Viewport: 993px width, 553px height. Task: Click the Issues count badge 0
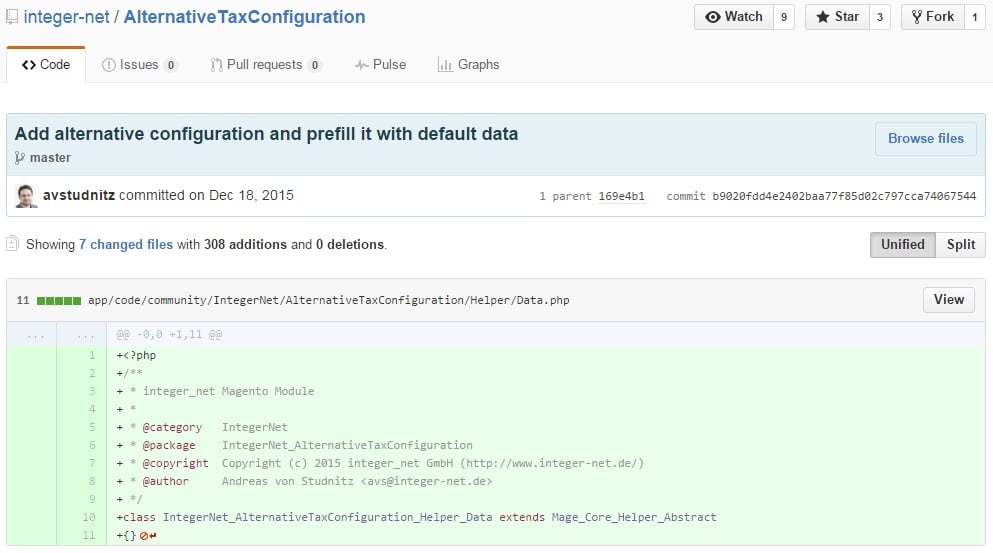tap(170, 65)
